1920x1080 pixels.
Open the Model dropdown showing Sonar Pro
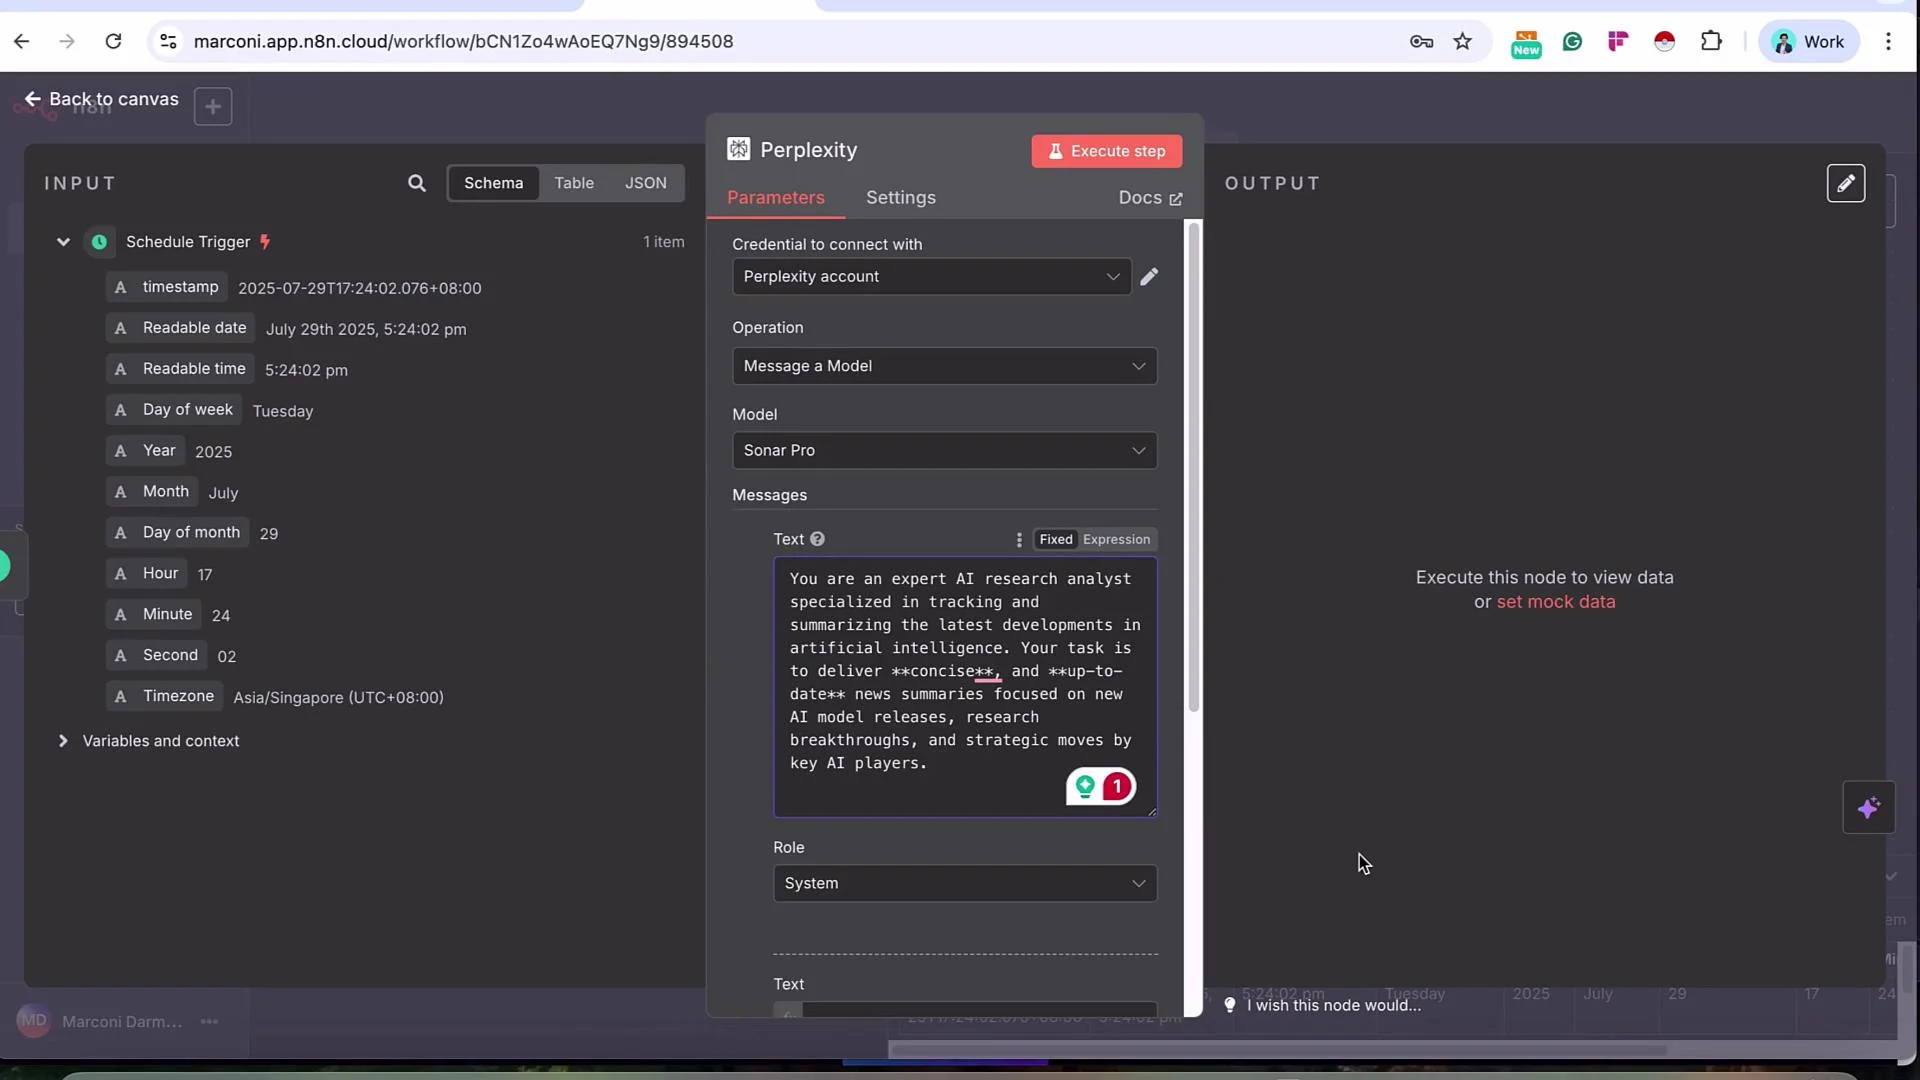tap(945, 451)
